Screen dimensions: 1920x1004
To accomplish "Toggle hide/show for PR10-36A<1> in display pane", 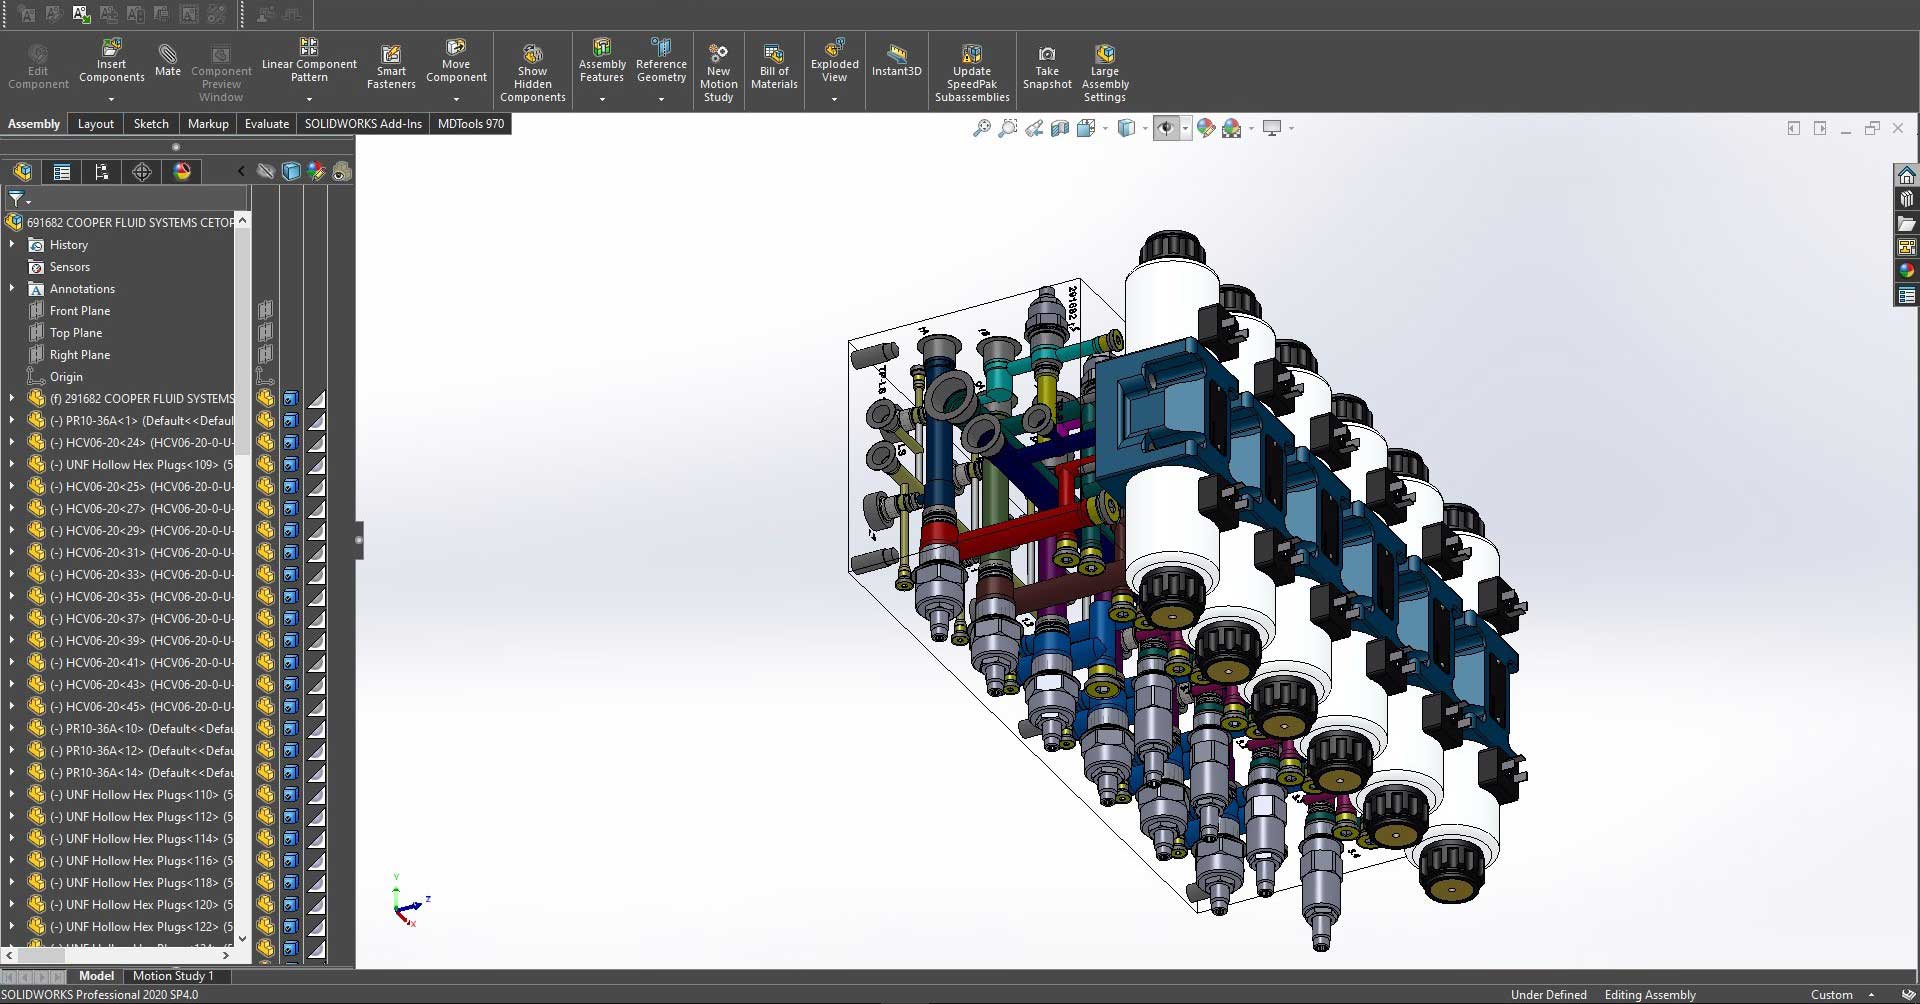I will click(265, 421).
